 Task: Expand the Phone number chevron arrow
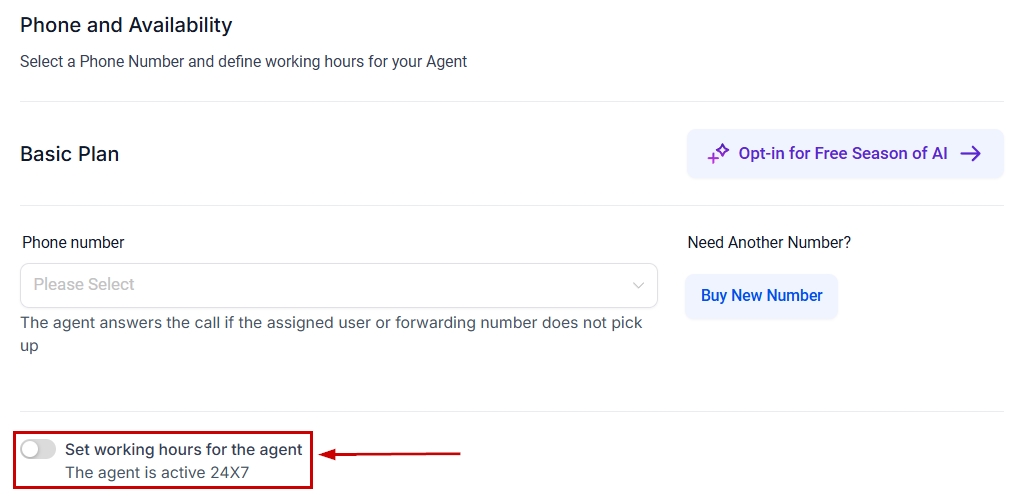click(x=638, y=285)
